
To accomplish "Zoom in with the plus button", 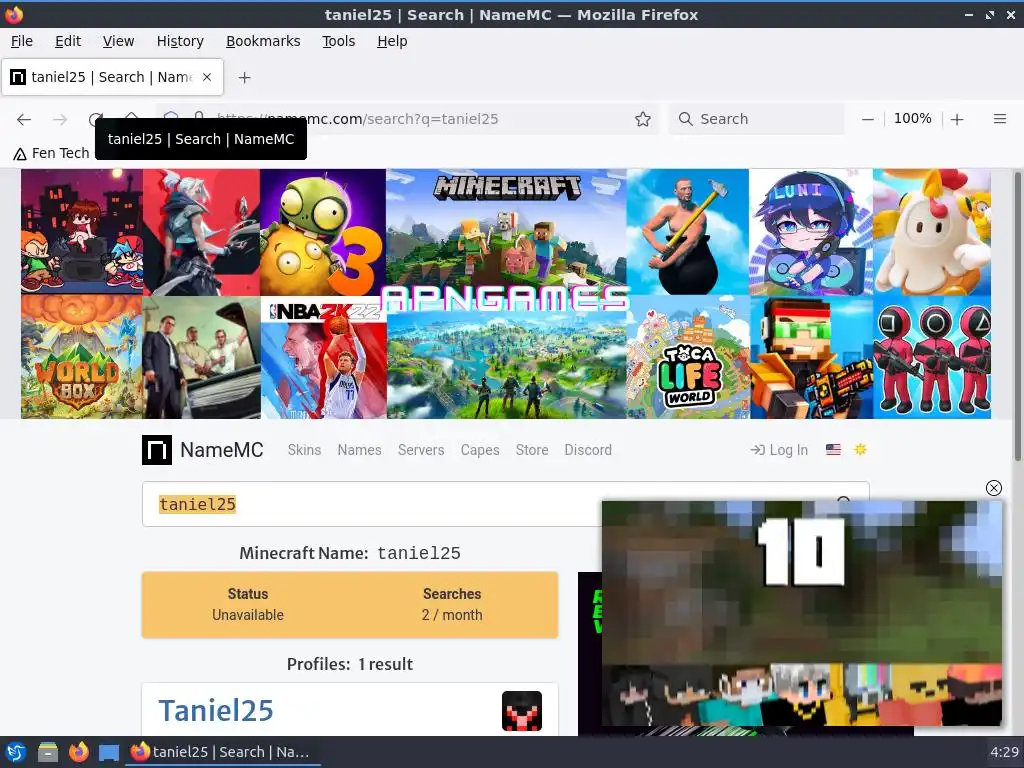I will (957, 120).
